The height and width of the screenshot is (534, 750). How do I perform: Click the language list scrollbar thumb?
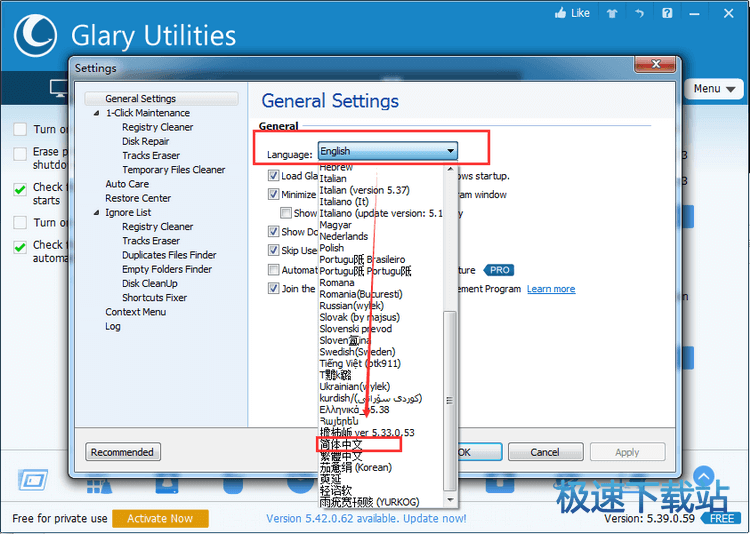pos(450,400)
